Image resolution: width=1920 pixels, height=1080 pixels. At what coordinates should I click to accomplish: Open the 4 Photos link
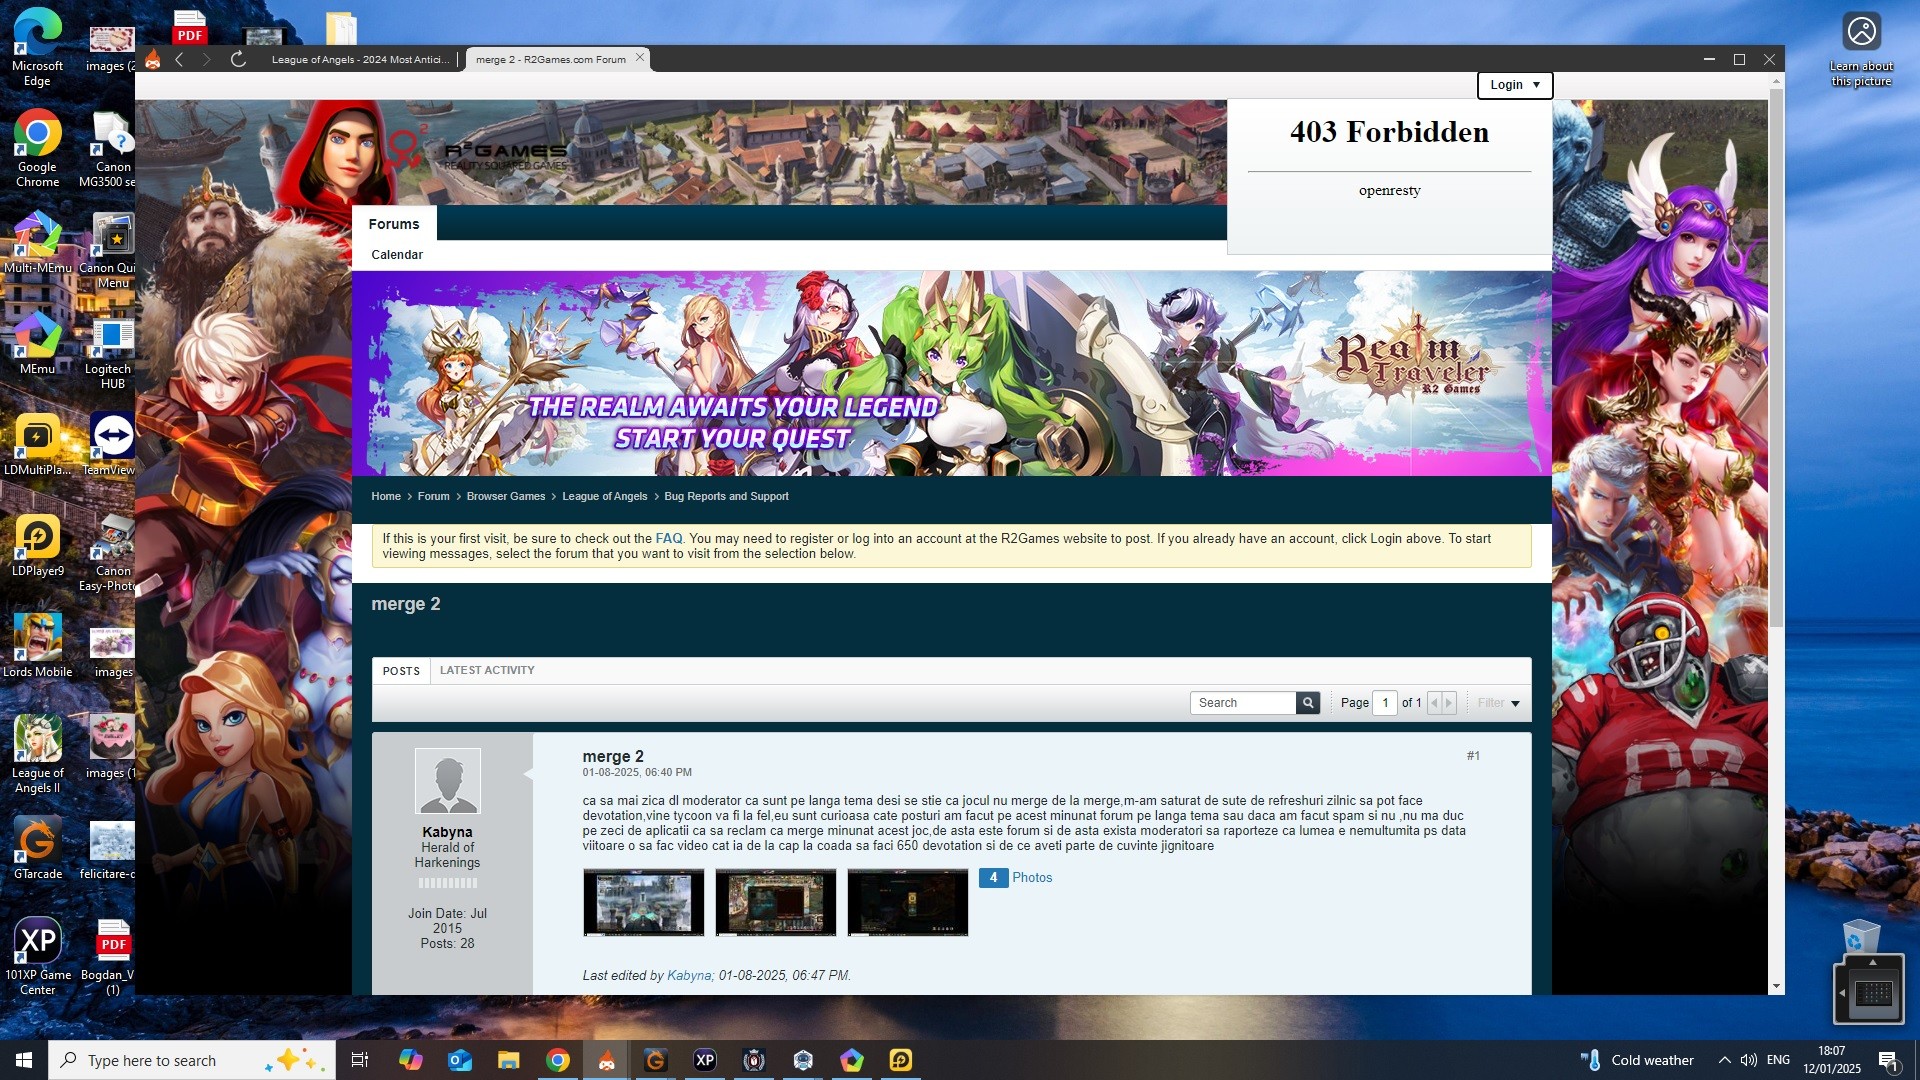click(1016, 878)
